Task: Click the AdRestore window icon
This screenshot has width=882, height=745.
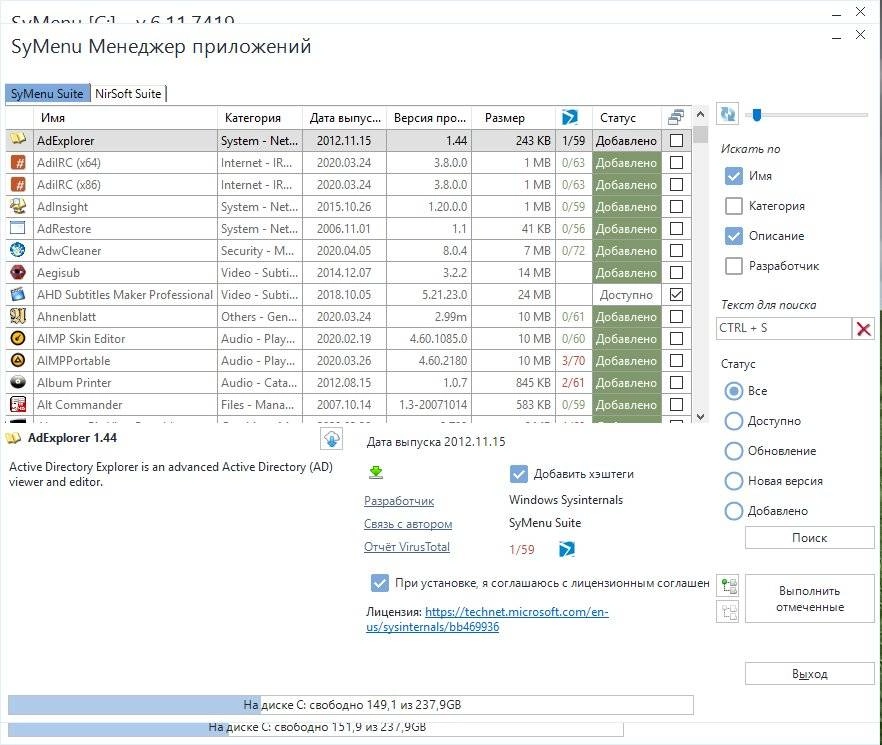Action: [18, 228]
